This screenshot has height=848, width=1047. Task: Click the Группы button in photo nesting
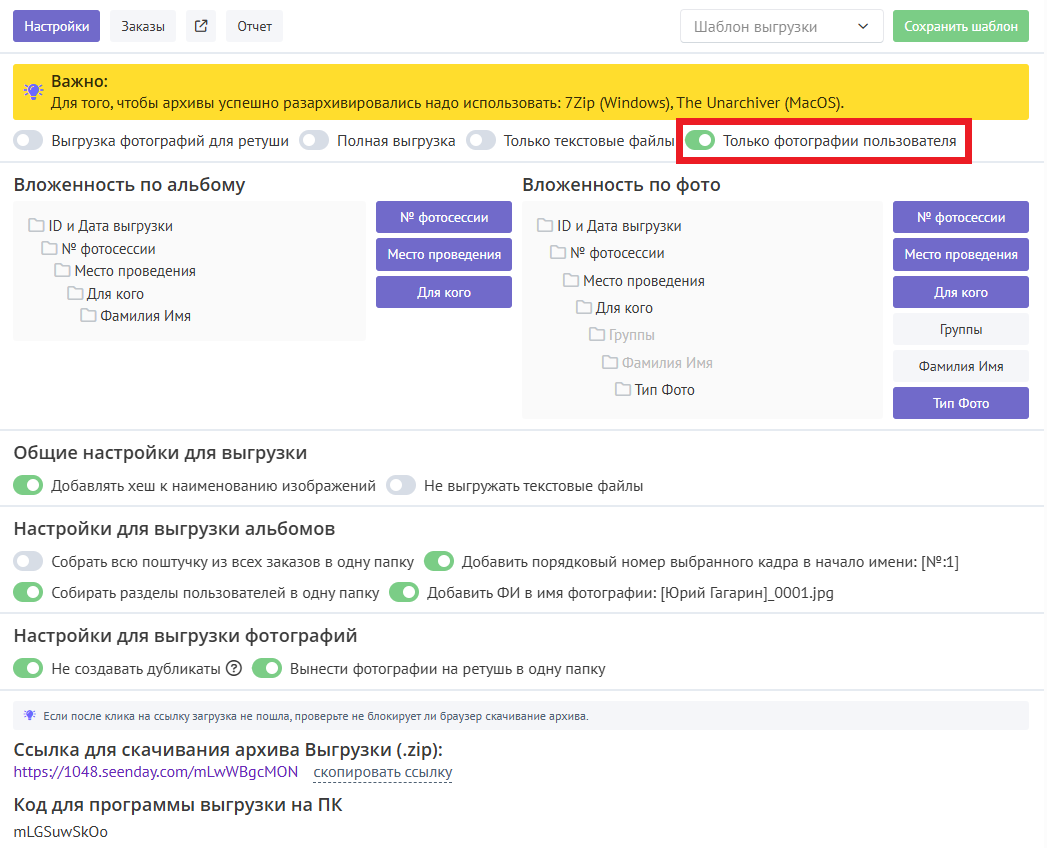[x=960, y=329]
